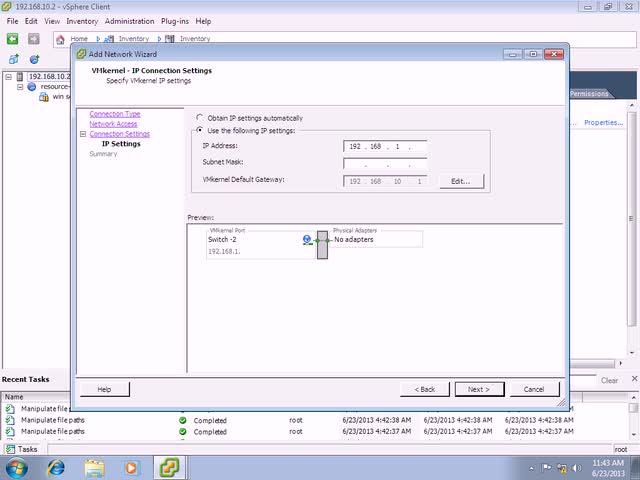Screen dimensions: 640x480
Task: Close the Recent Tasks panel
Action: pos(634,379)
